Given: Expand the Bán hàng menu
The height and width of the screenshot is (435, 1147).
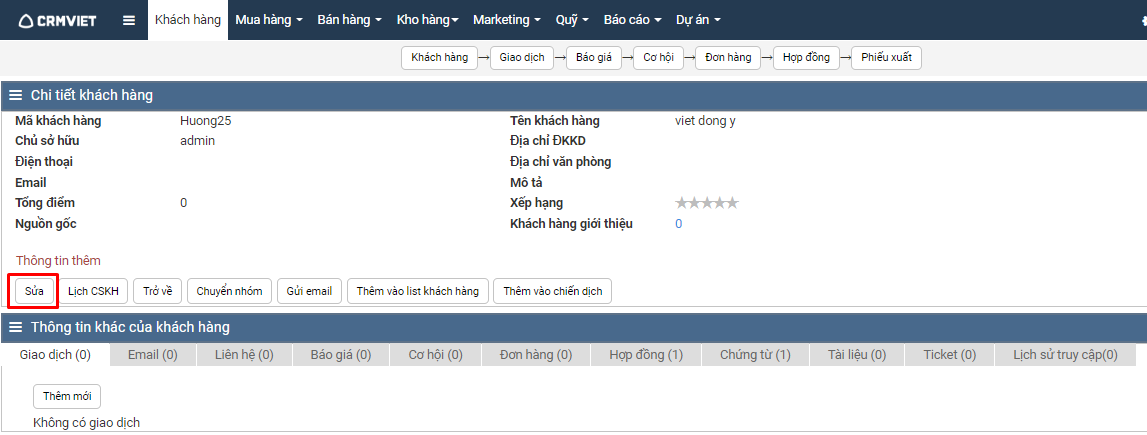Looking at the screenshot, I should (x=349, y=20).
